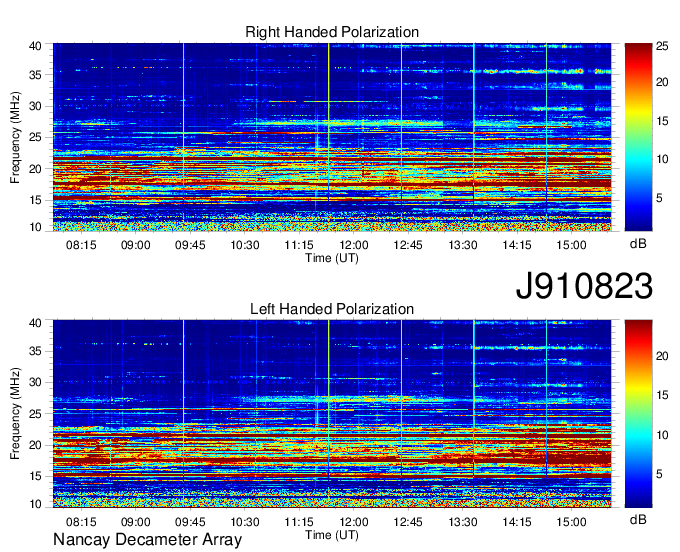Click the 25 value on top color bar scale
Viewport: 680px width, 552px height.
point(662,46)
